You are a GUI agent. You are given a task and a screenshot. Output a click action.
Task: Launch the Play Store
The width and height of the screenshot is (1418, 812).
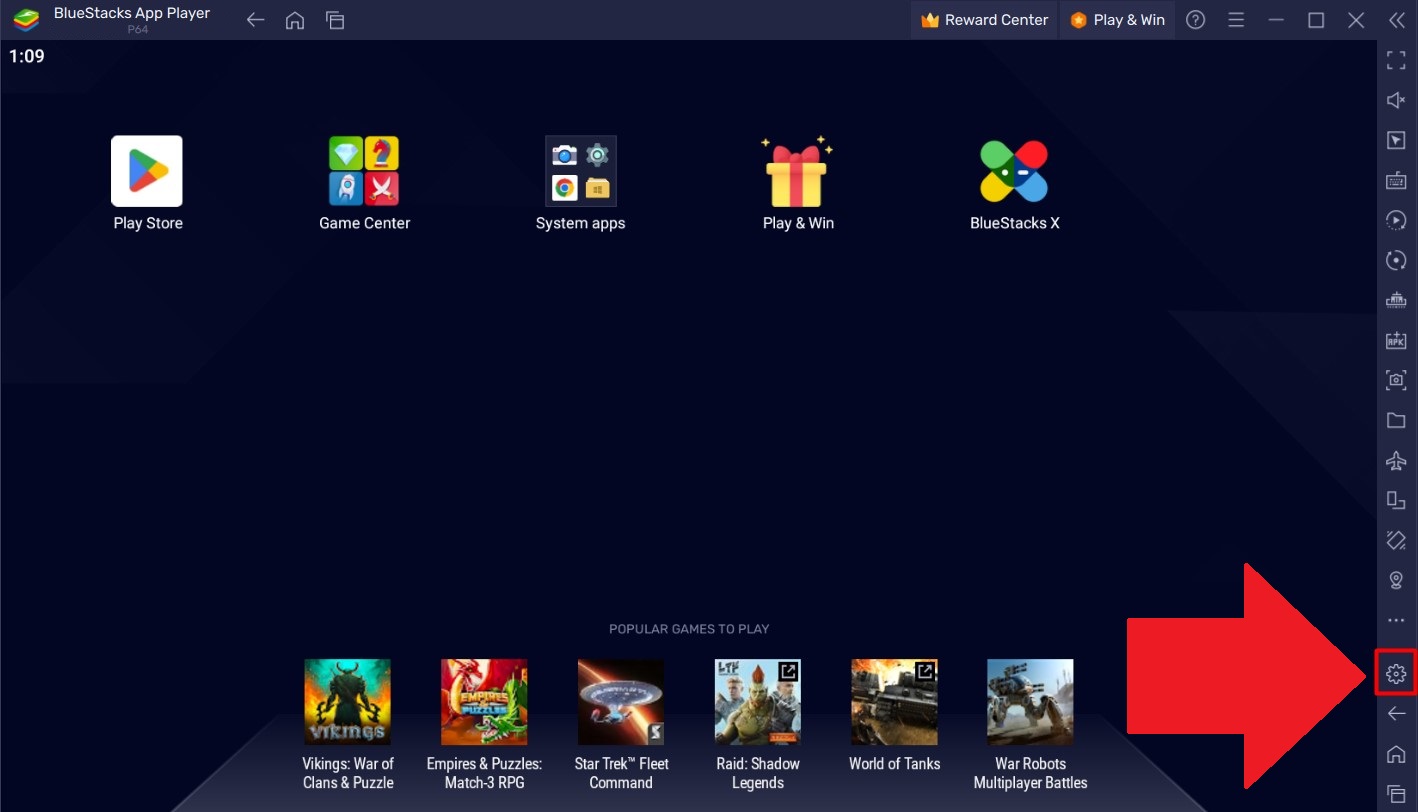pyautogui.click(x=147, y=171)
